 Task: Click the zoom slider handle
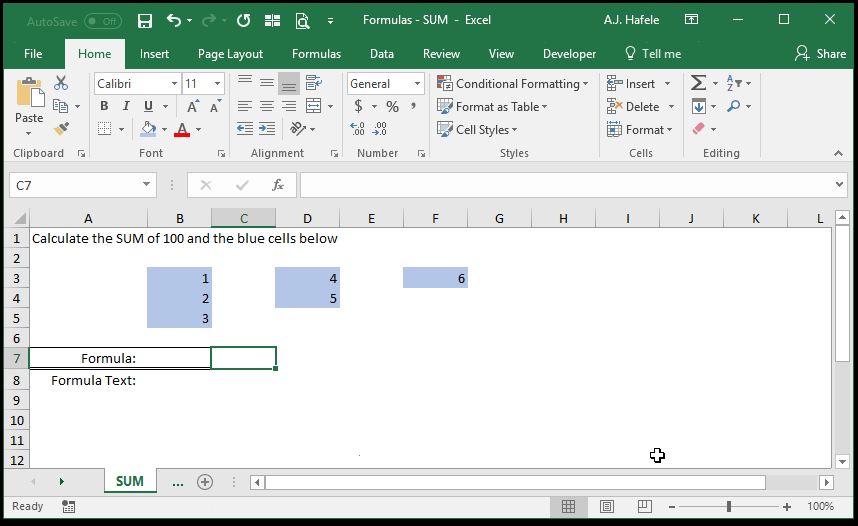[x=729, y=507]
